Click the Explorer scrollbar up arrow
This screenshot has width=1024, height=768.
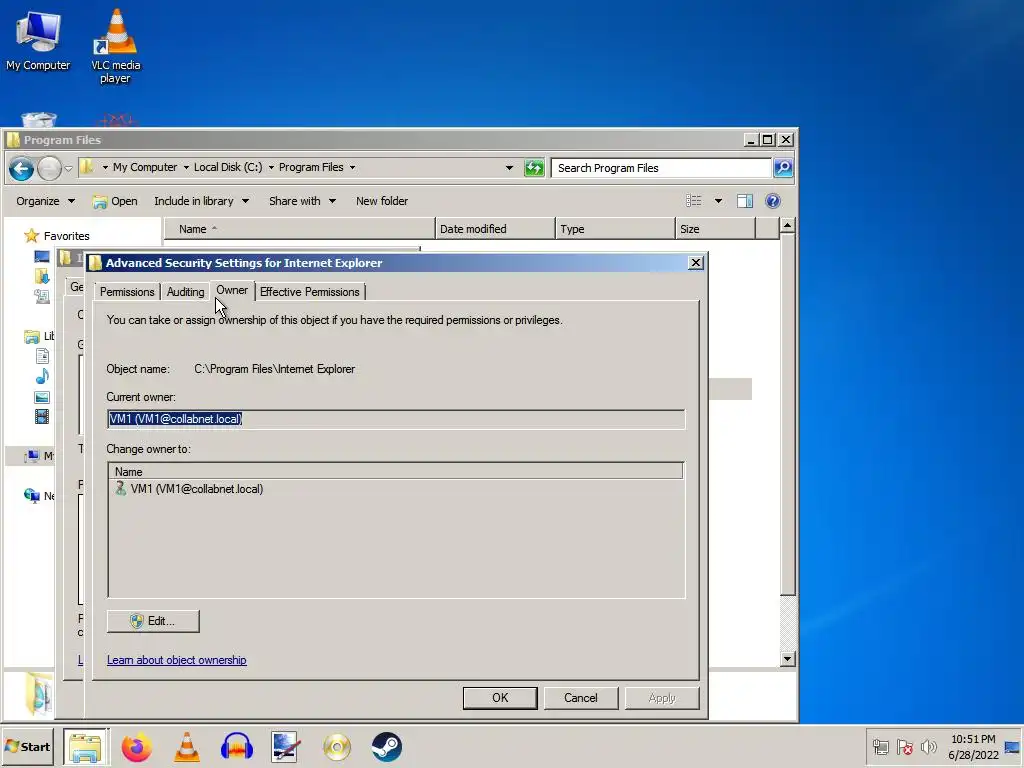(x=788, y=226)
